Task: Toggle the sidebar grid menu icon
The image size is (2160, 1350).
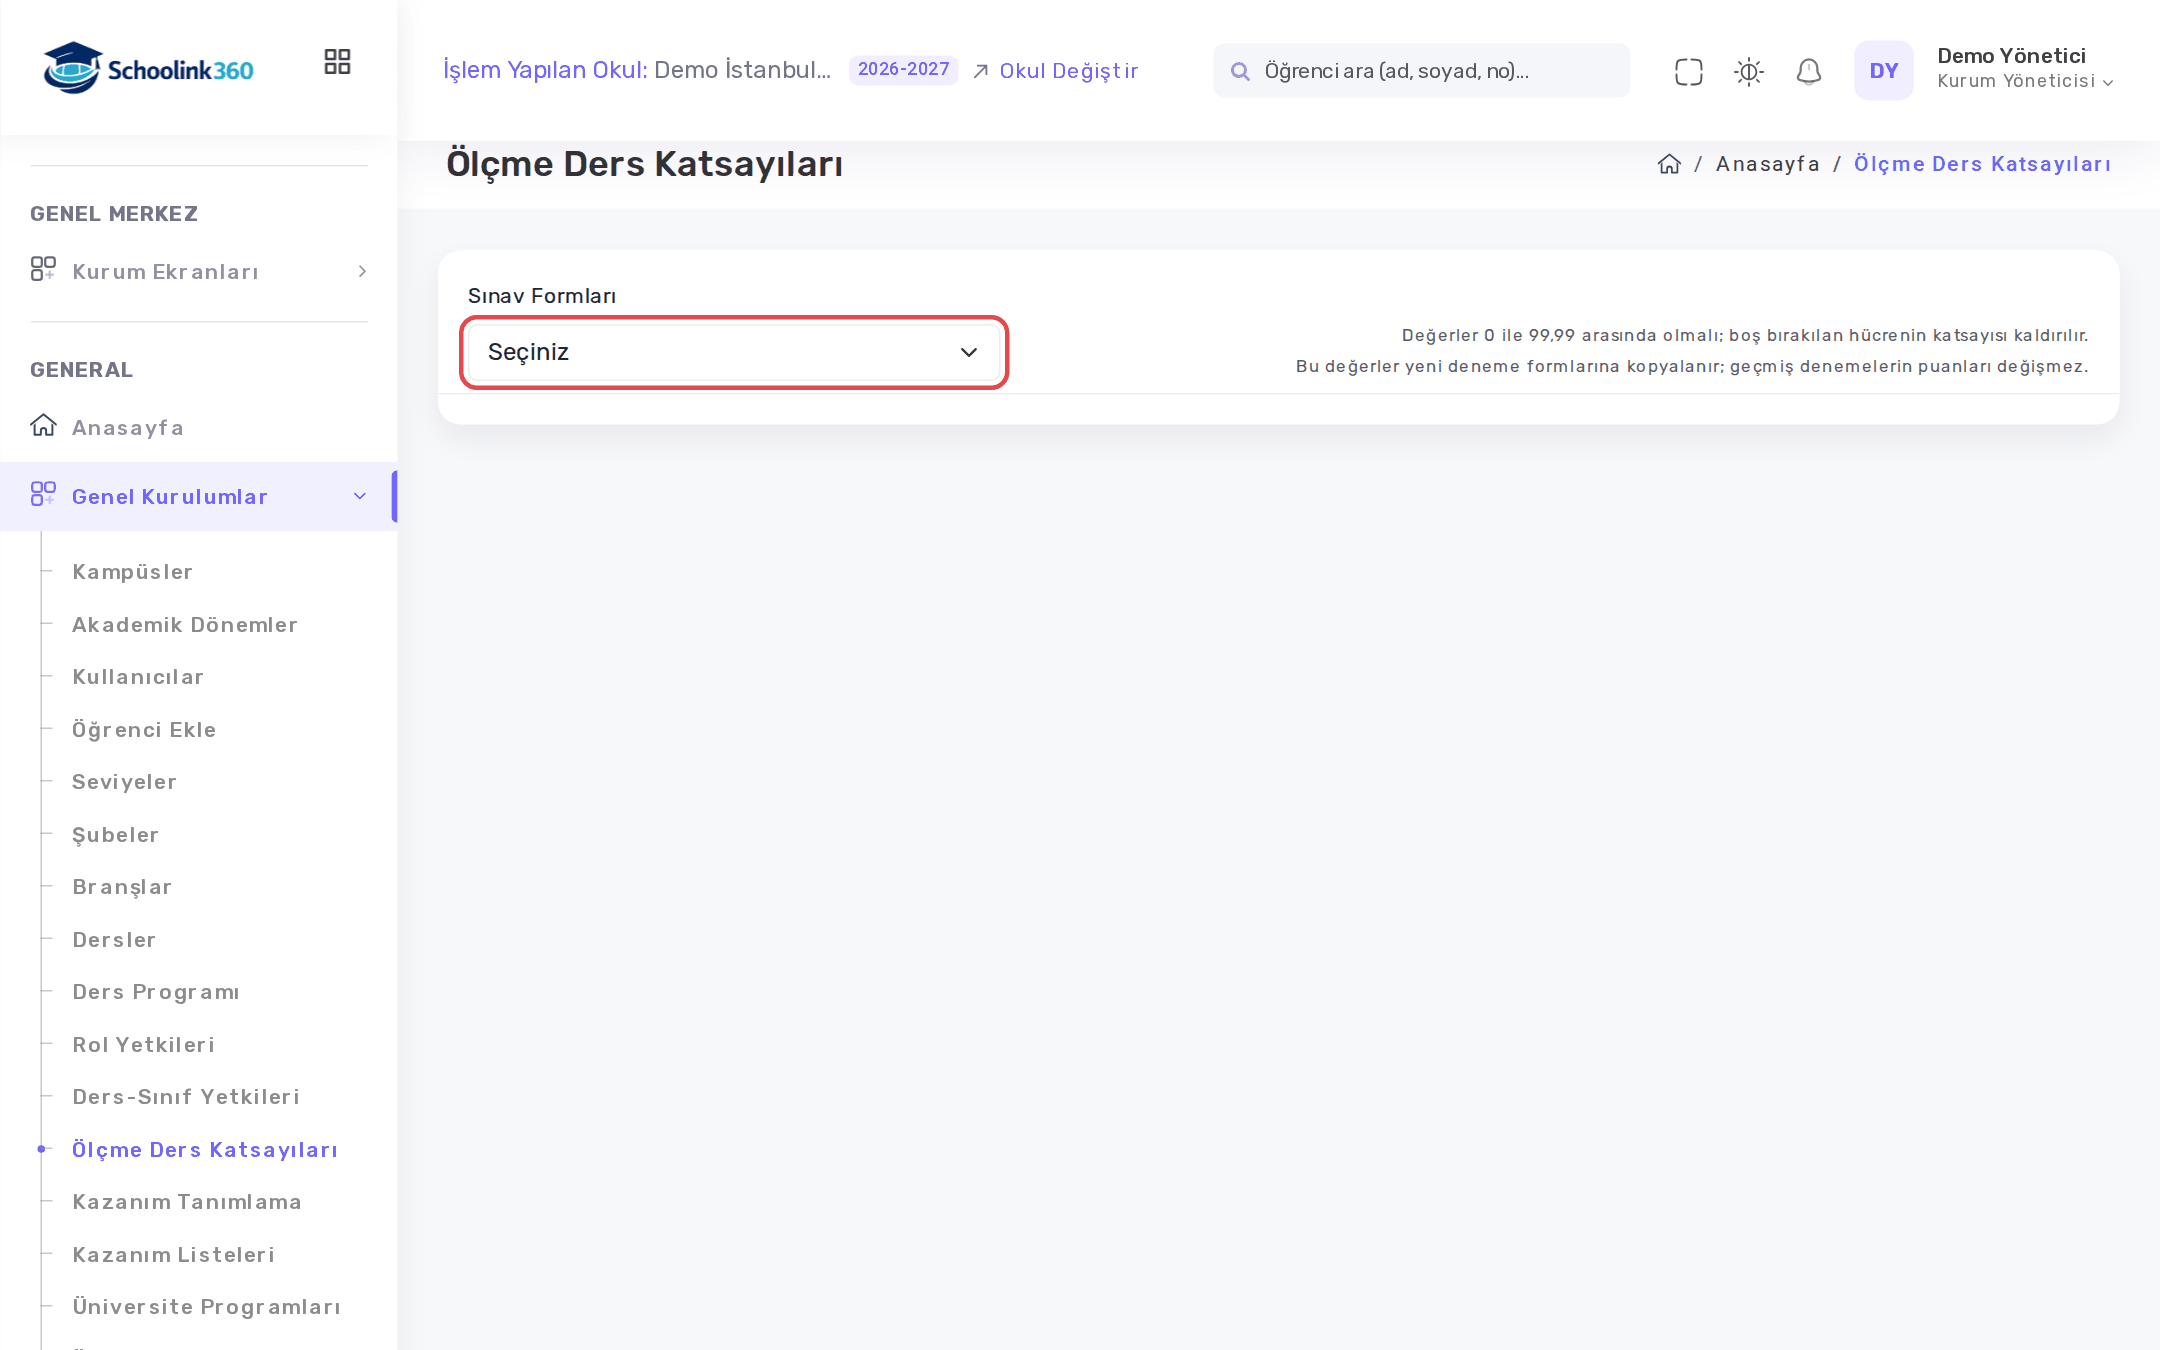Action: coord(337,62)
